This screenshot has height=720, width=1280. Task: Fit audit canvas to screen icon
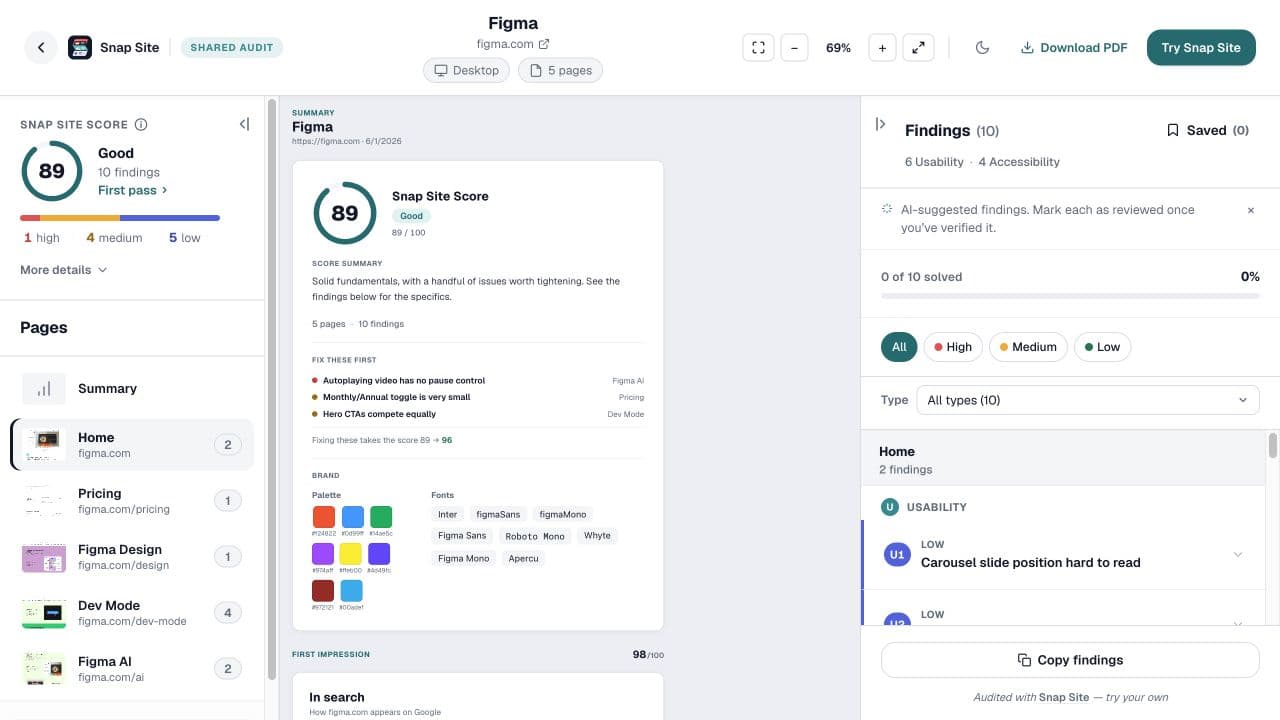tap(759, 47)
